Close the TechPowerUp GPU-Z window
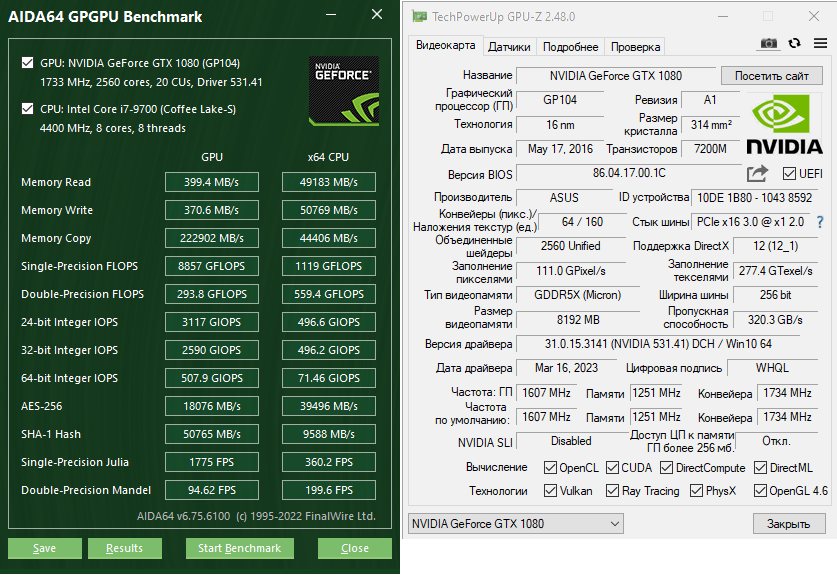The width and height of the screenshot is (837, 577). tap(814, 17)
